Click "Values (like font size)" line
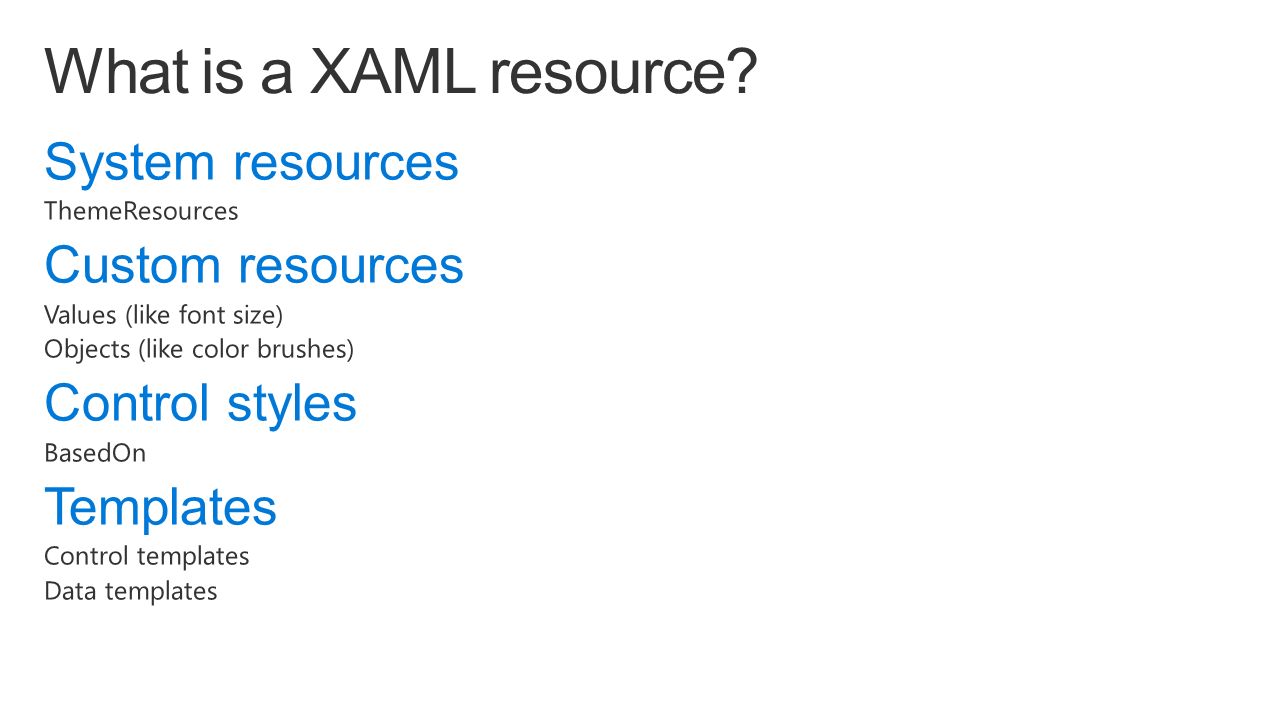Screen dimensions: 1280x720 pos(164,316)
